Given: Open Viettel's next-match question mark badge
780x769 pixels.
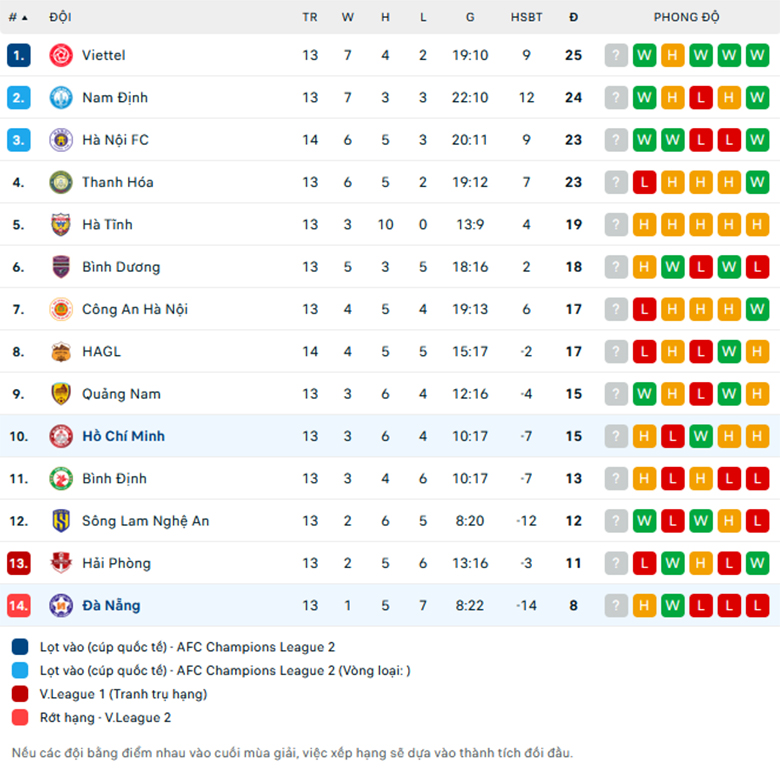Looking at the screenshot, I should tap(616, 55).
